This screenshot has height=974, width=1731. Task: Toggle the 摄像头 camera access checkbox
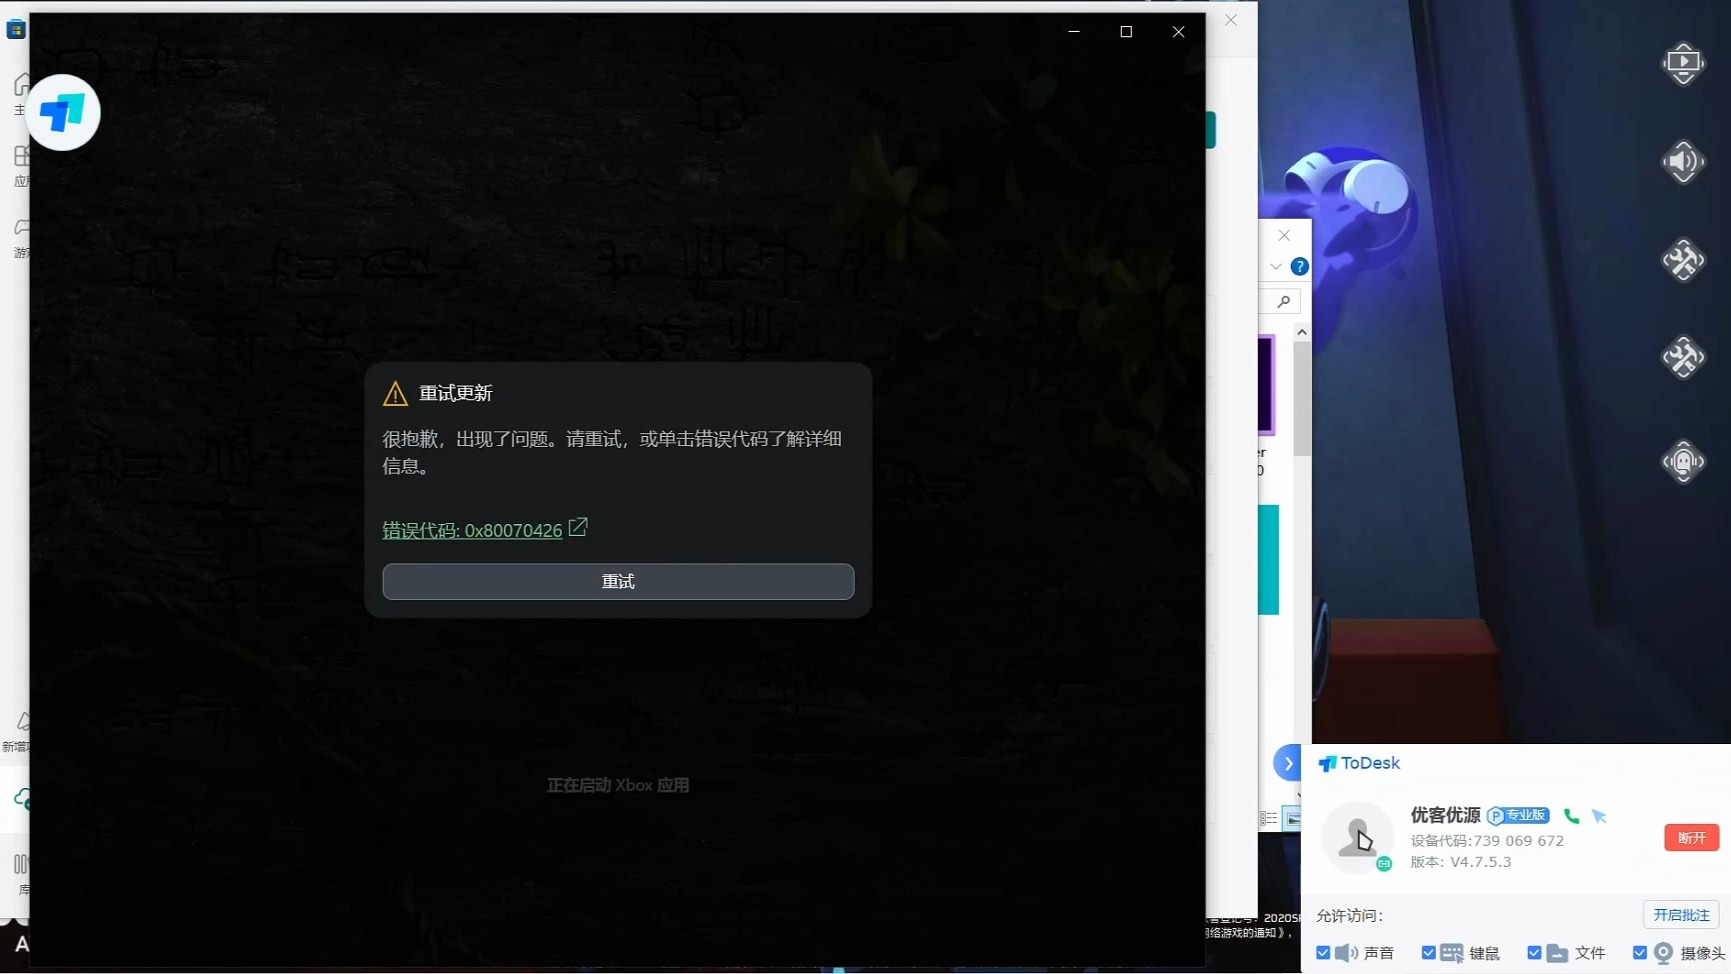(x=1639, y=953)
